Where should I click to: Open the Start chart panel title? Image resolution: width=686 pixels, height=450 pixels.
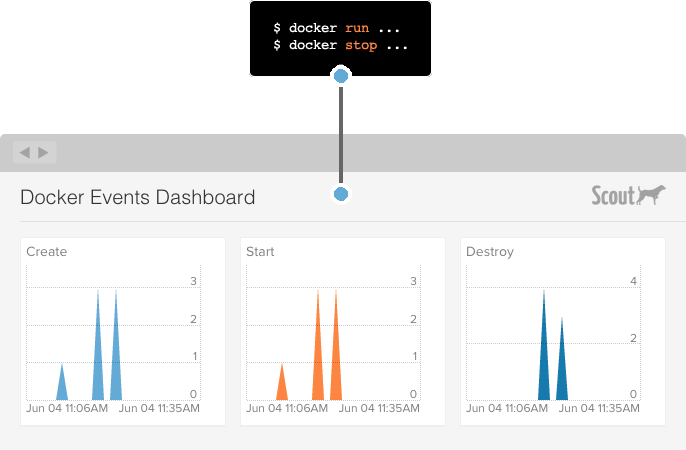point(260,251)
